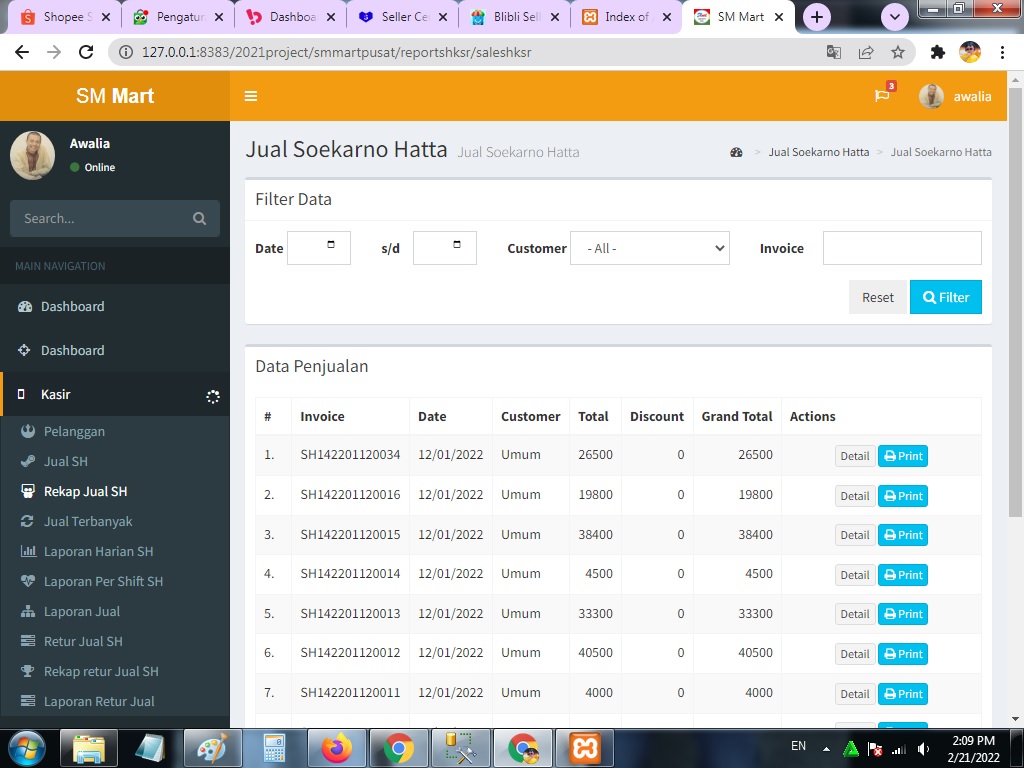Print invoice SH142201120034
Viewport: 1024px width, 768px height.
click(902, 456)
